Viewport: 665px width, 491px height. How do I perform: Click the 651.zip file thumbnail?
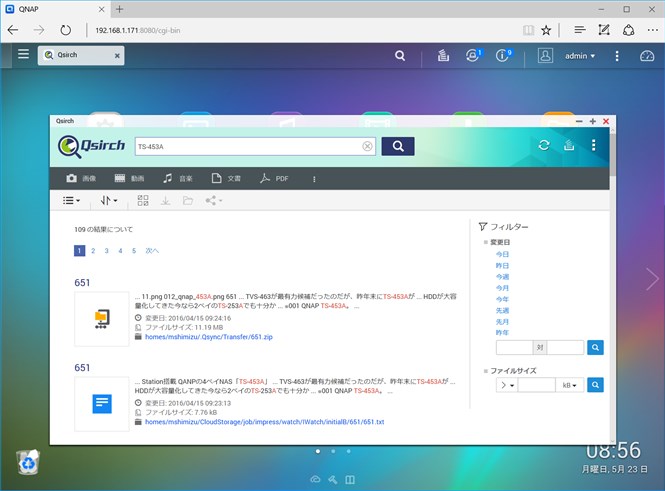pyautogui.click(x=102, y=319)
